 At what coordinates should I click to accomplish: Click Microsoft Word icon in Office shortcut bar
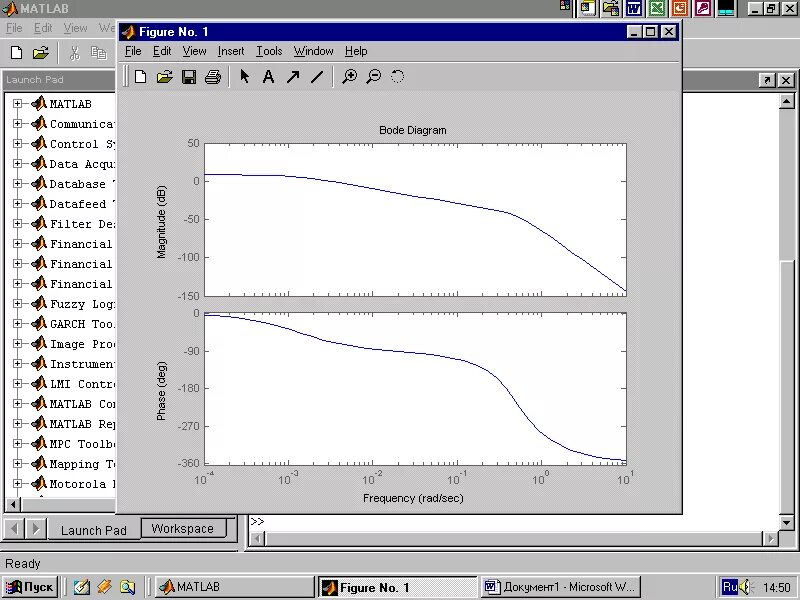click(x=634, y=8)
